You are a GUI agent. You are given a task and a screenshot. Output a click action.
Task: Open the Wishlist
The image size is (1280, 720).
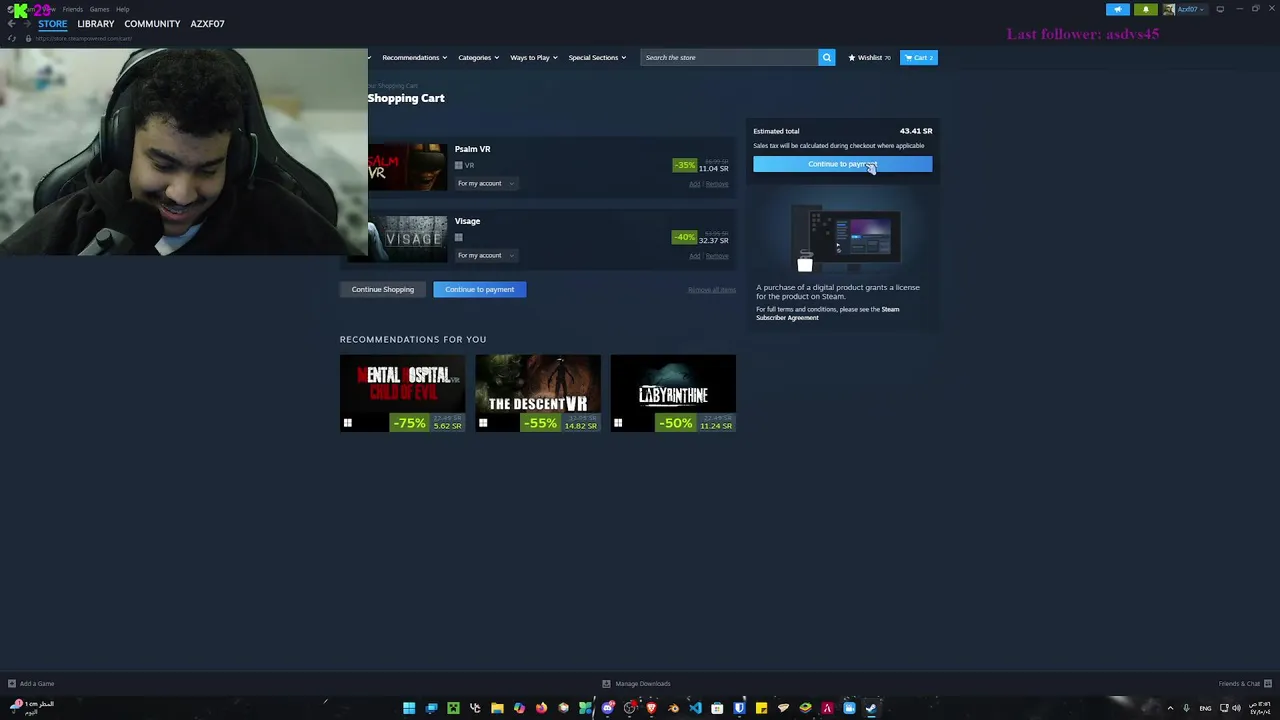coord(869,57)
